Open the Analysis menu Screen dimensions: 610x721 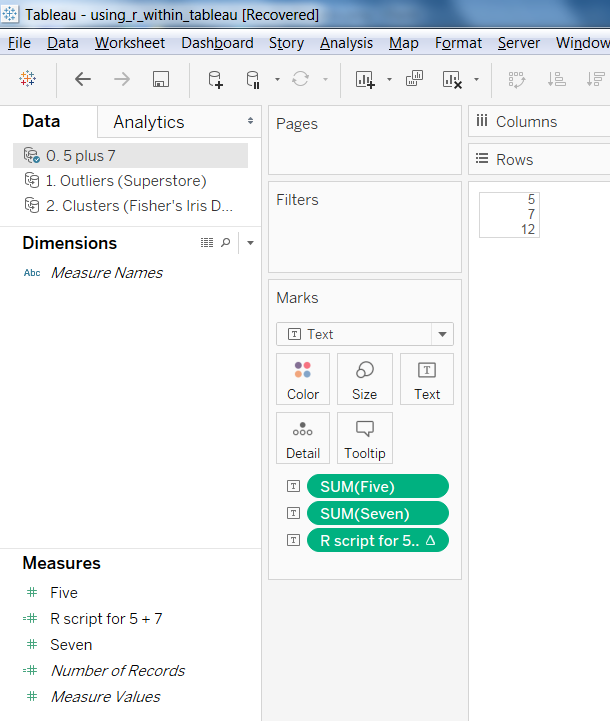[x=347, y=43]
